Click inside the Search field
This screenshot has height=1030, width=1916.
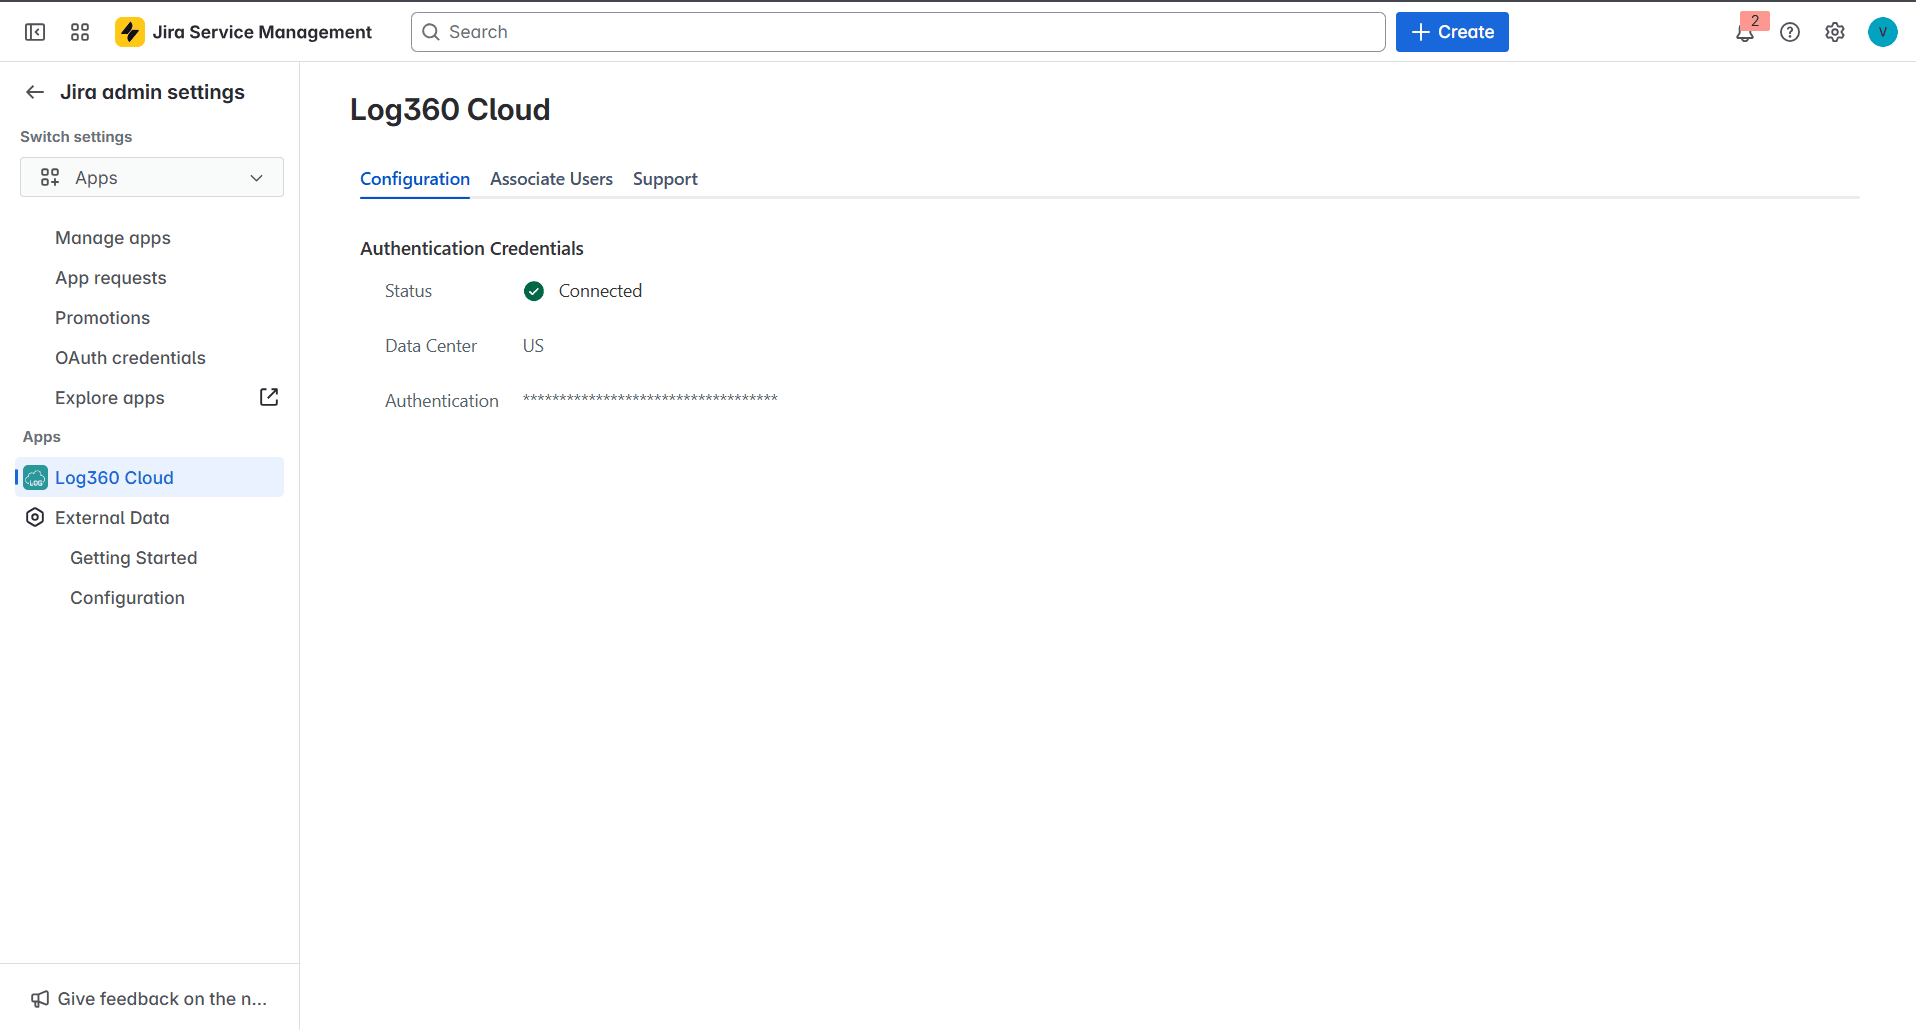click(x=897, y=31)
